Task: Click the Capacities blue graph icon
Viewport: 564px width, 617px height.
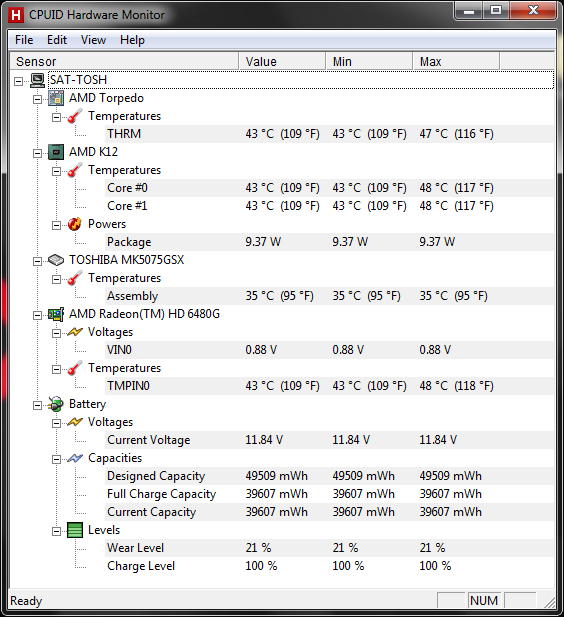Action: point(75,458)
